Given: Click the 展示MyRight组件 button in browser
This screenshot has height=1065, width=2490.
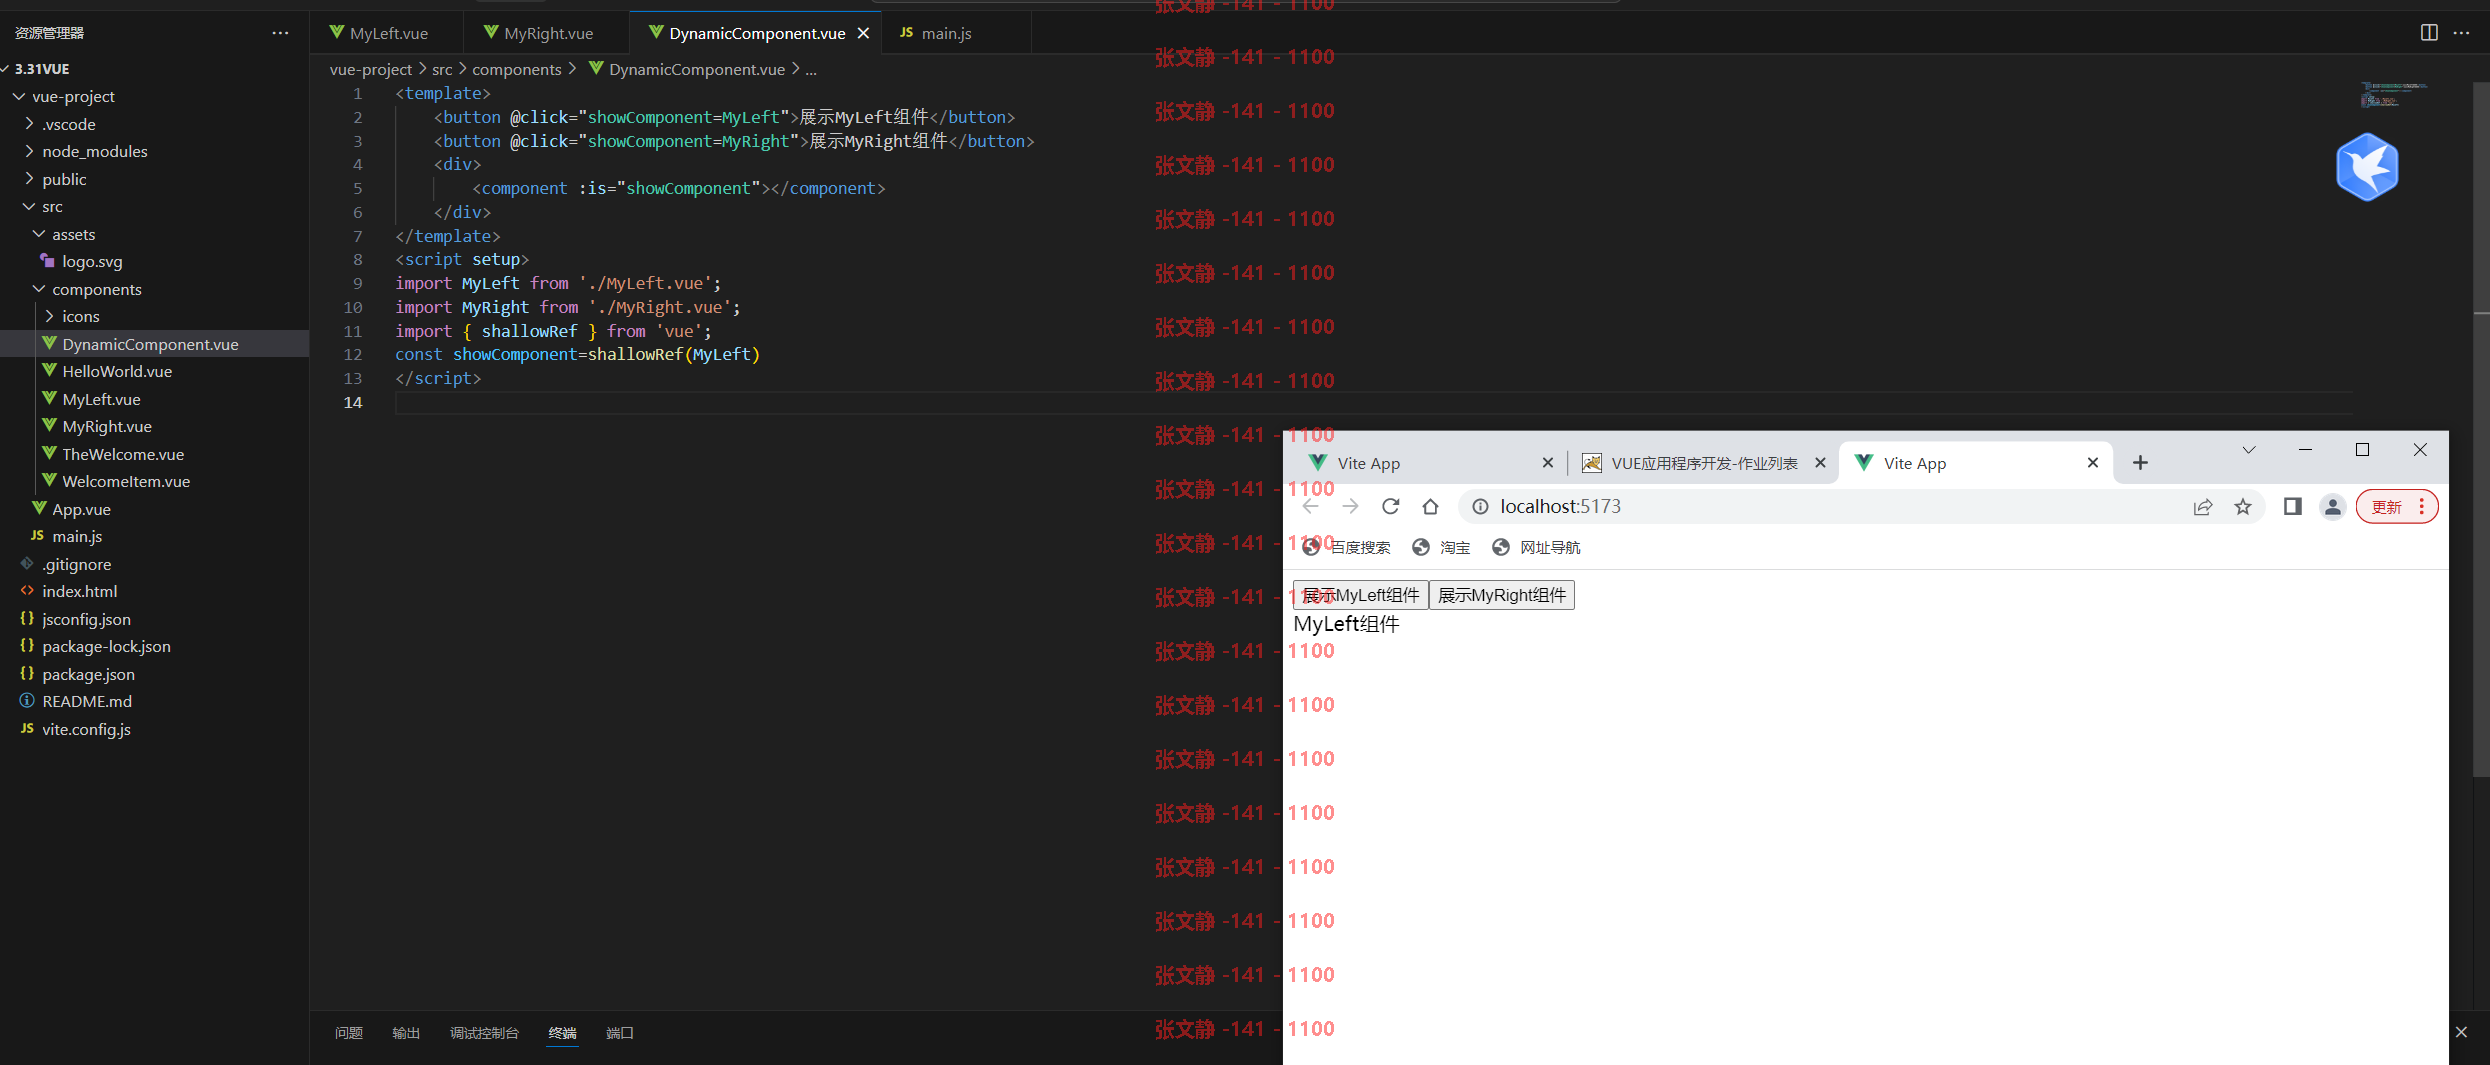Looking at the screenshot, I should [1502, 595].
